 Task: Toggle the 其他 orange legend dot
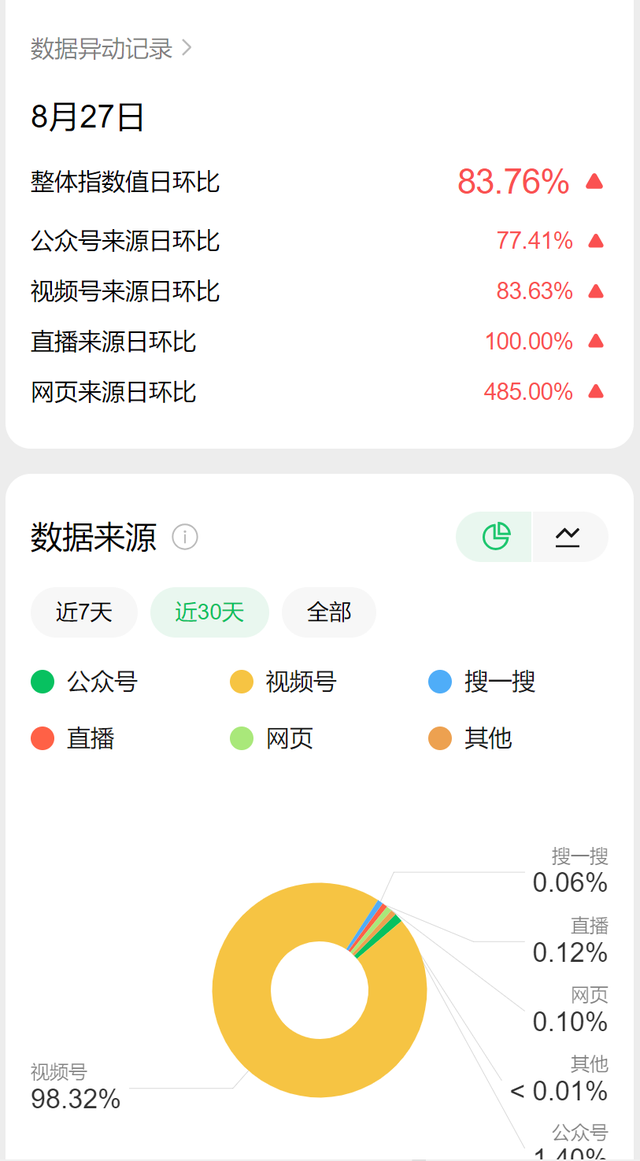point(440,738)
